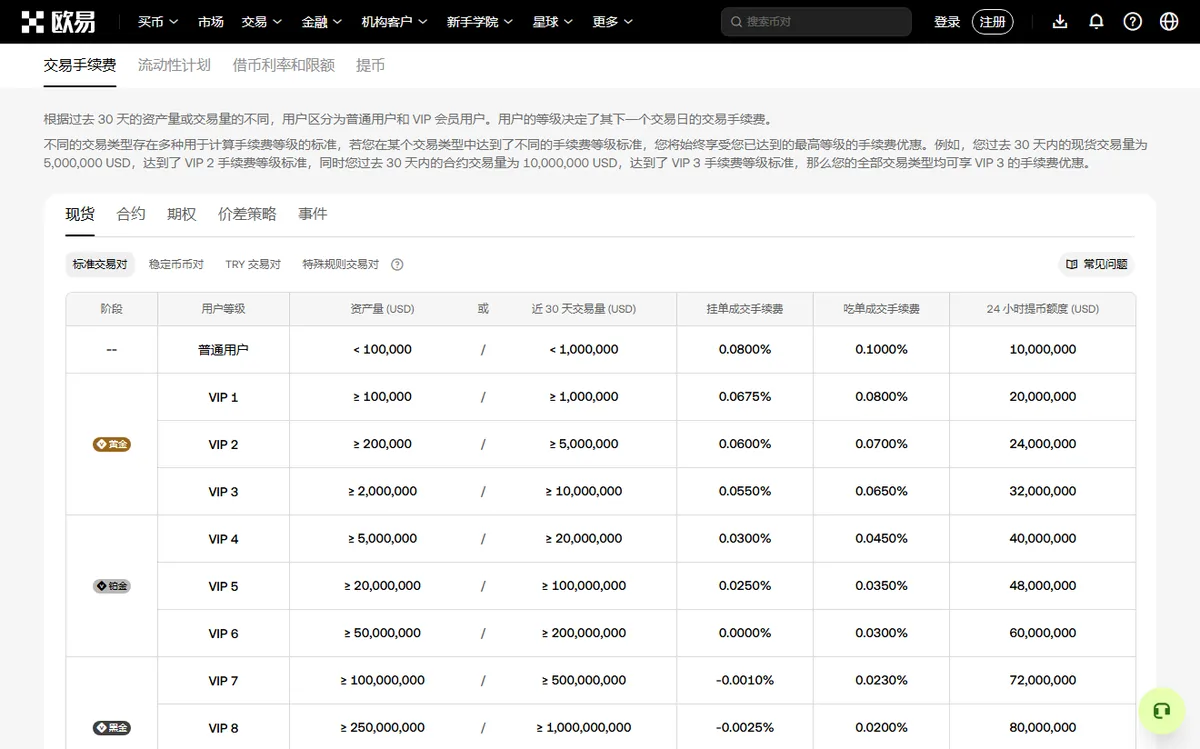This screenshot has height=749, width=1200.
Task: Switch to the 借币利率和限额 tab
Action: click(283, 65)
